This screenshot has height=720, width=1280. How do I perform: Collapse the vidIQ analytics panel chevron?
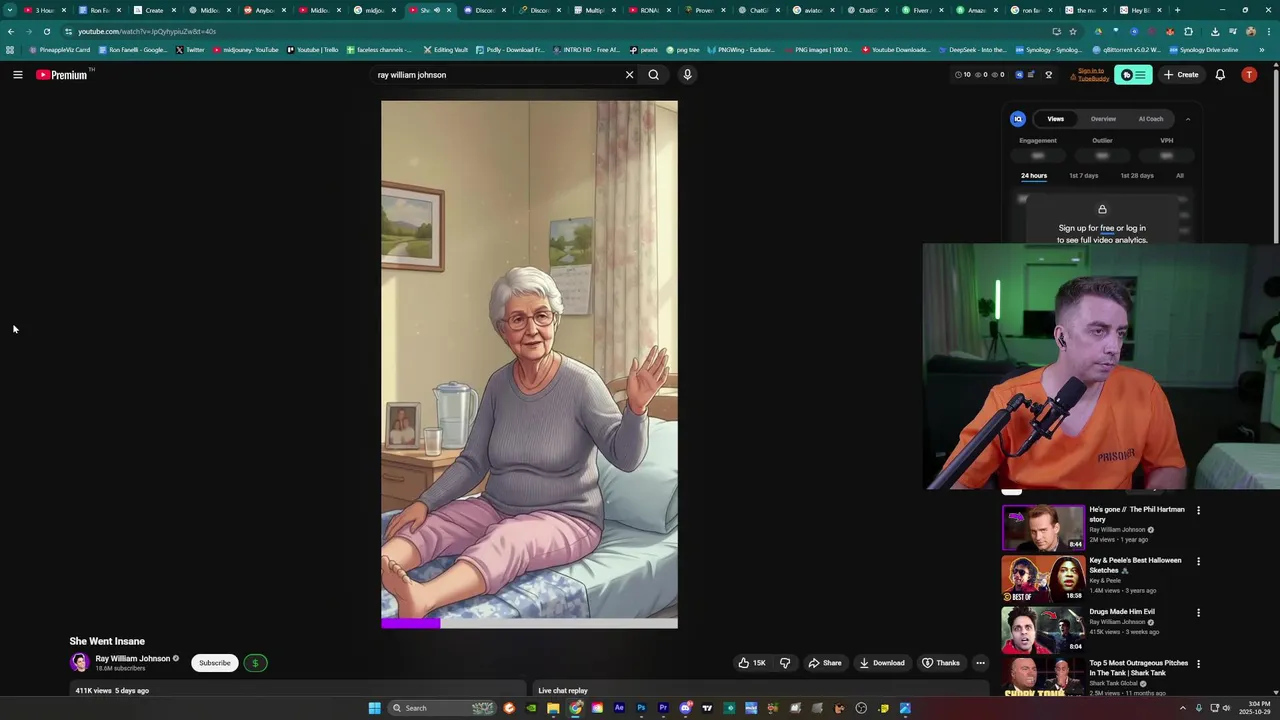pyautogui.click(x=1188, y=119)
